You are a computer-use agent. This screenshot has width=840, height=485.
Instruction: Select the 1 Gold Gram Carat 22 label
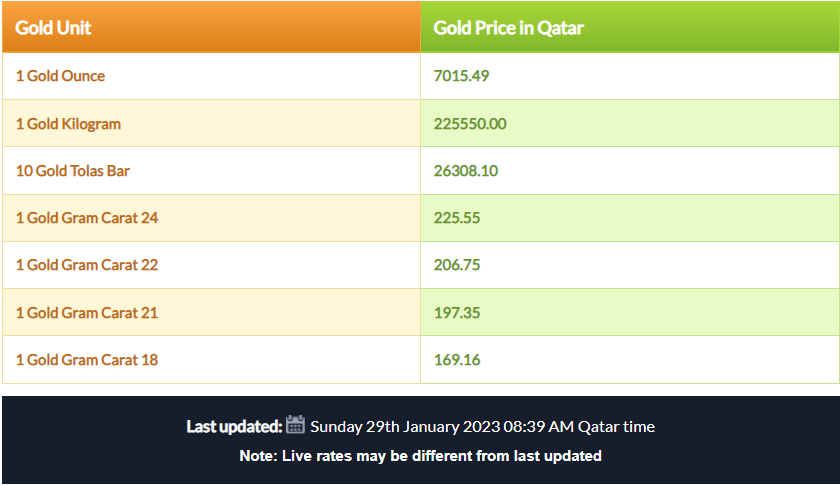point(87,265)
